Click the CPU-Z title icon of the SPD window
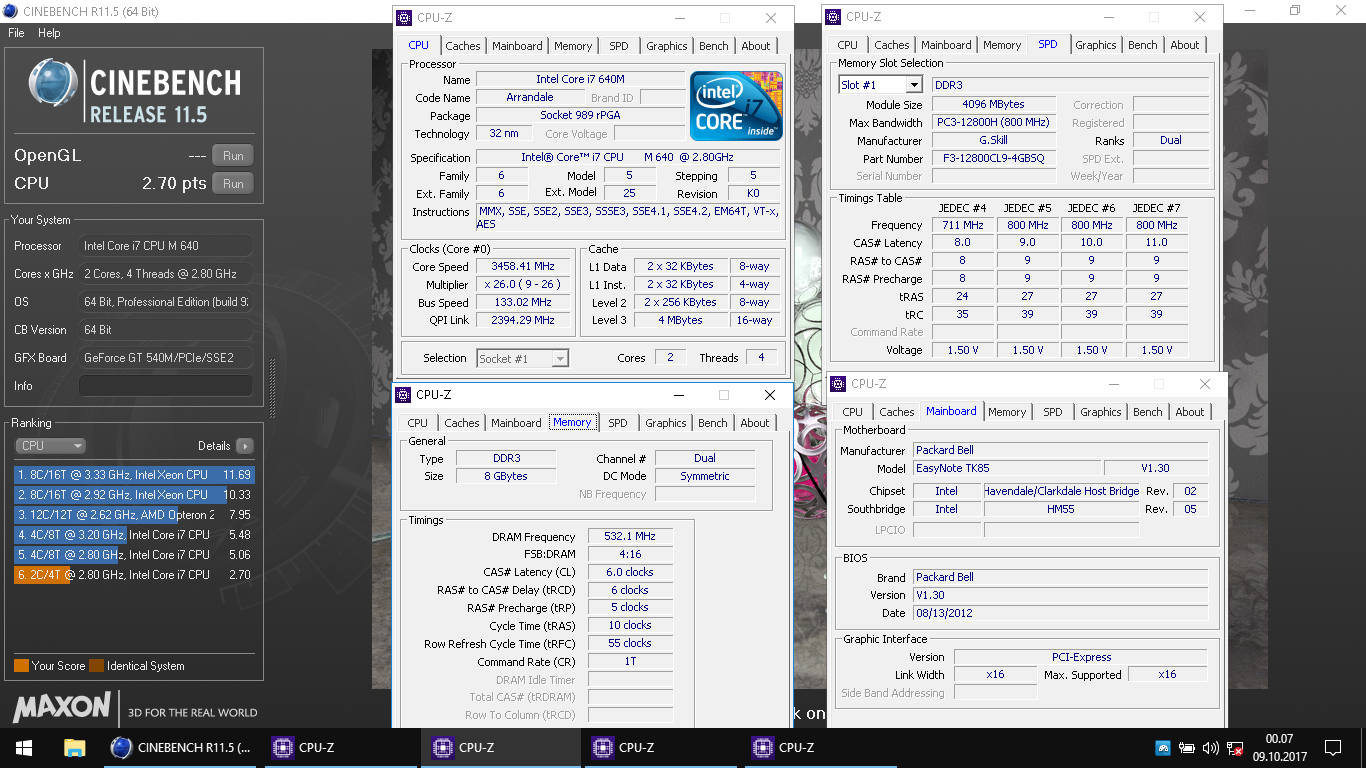Viewport: 1366px width, 768px height. click(833, 17)
